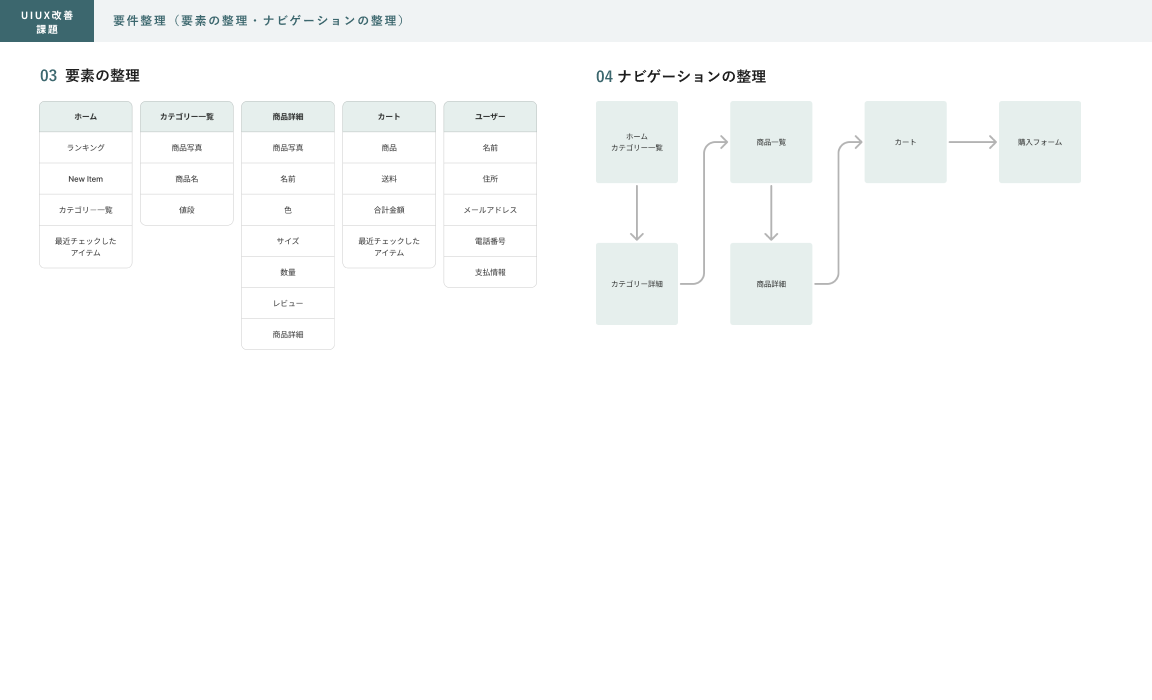1152x700 pixels.
Task: Click the arrow between カート and 購入フォーム
Action: click(972, 142)
